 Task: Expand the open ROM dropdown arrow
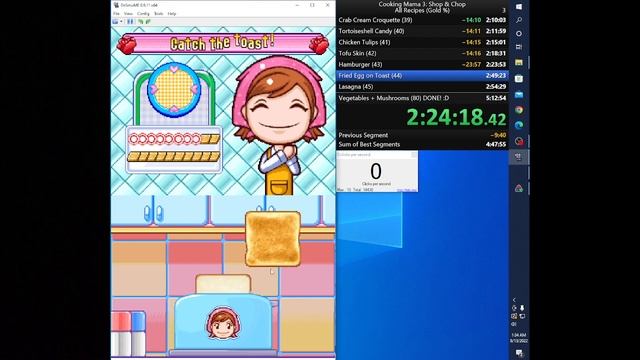(x=121, y=21)
